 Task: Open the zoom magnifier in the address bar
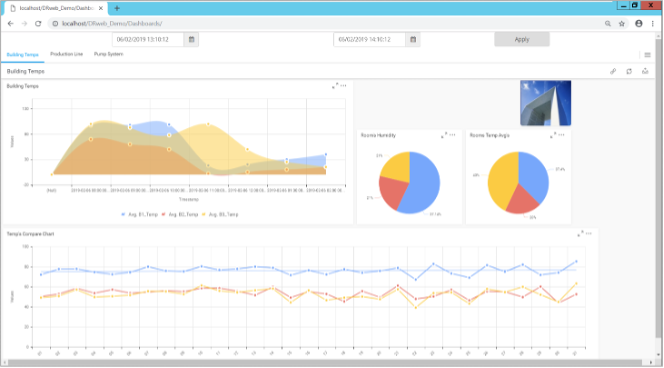(x=608, y=24)
